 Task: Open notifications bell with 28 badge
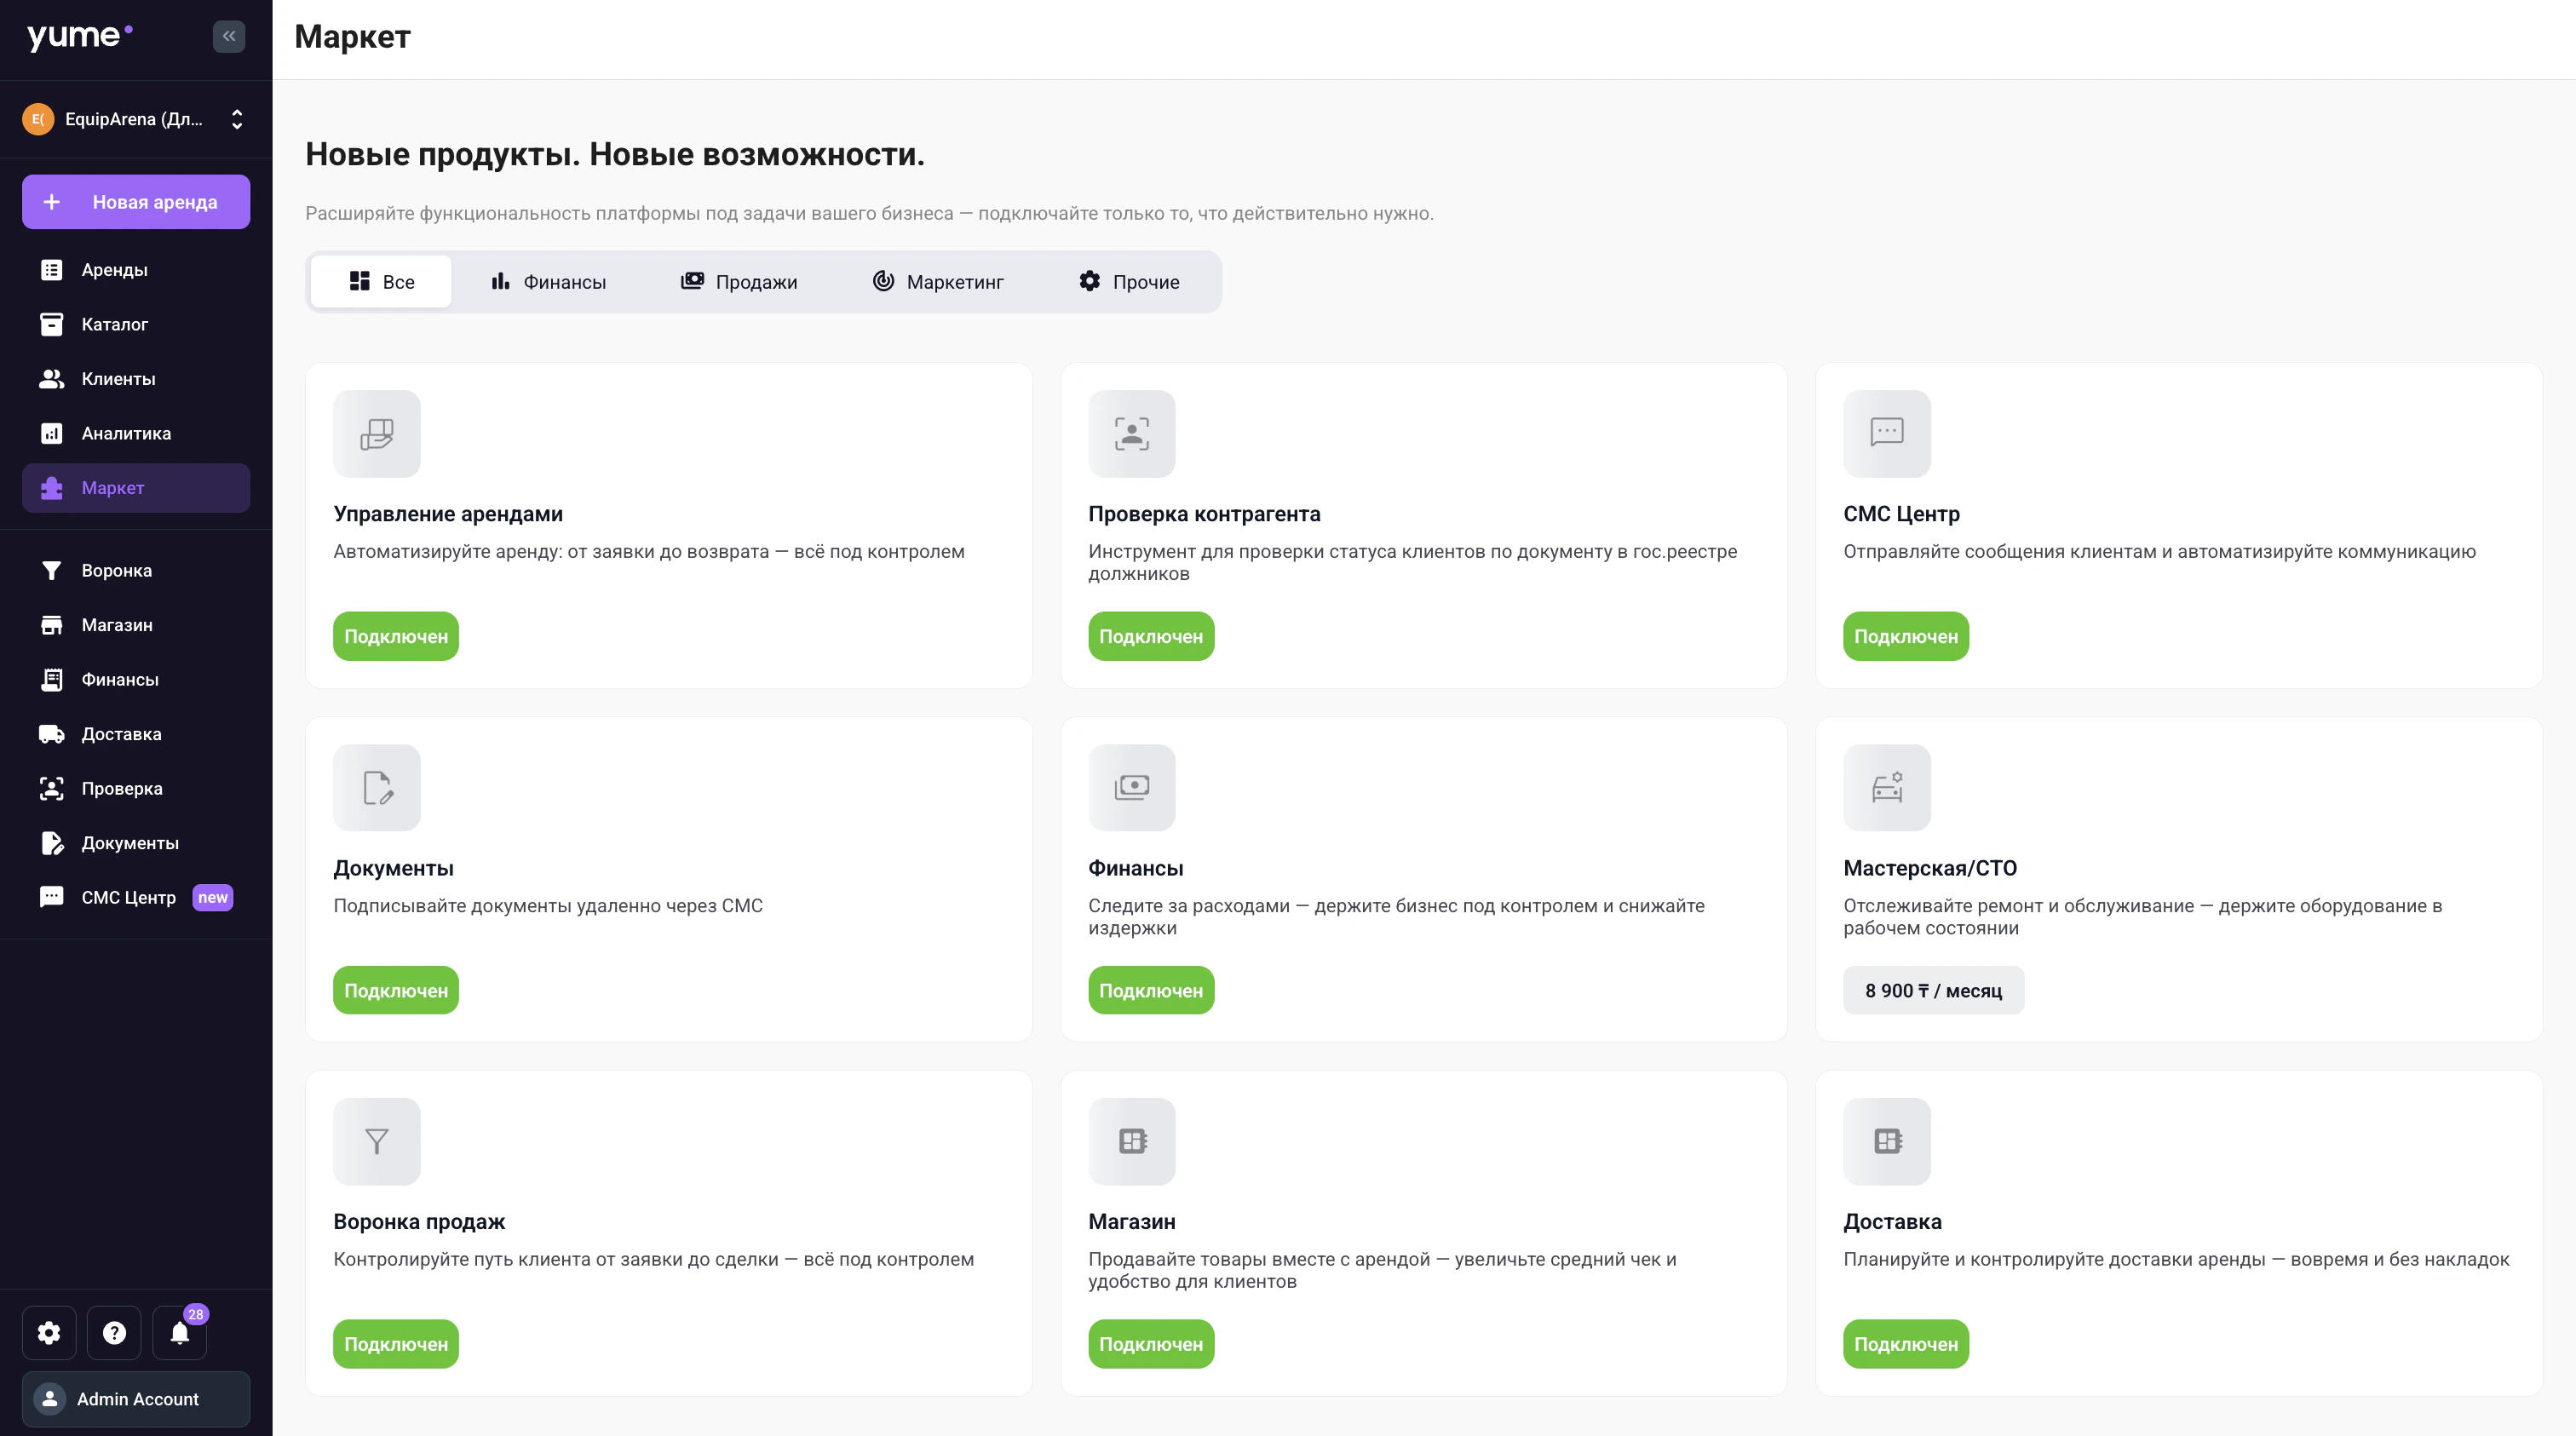point(180,1332)
